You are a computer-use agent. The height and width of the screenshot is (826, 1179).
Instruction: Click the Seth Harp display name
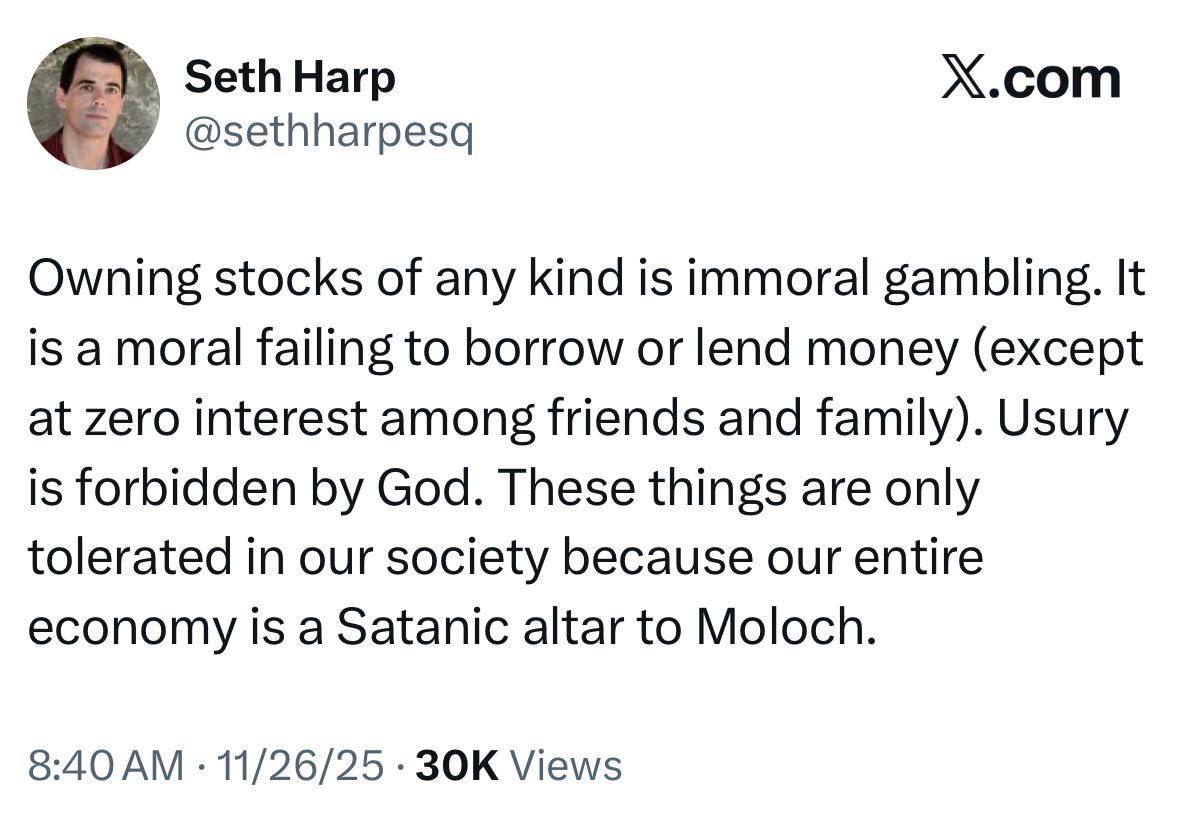[289, 78]
